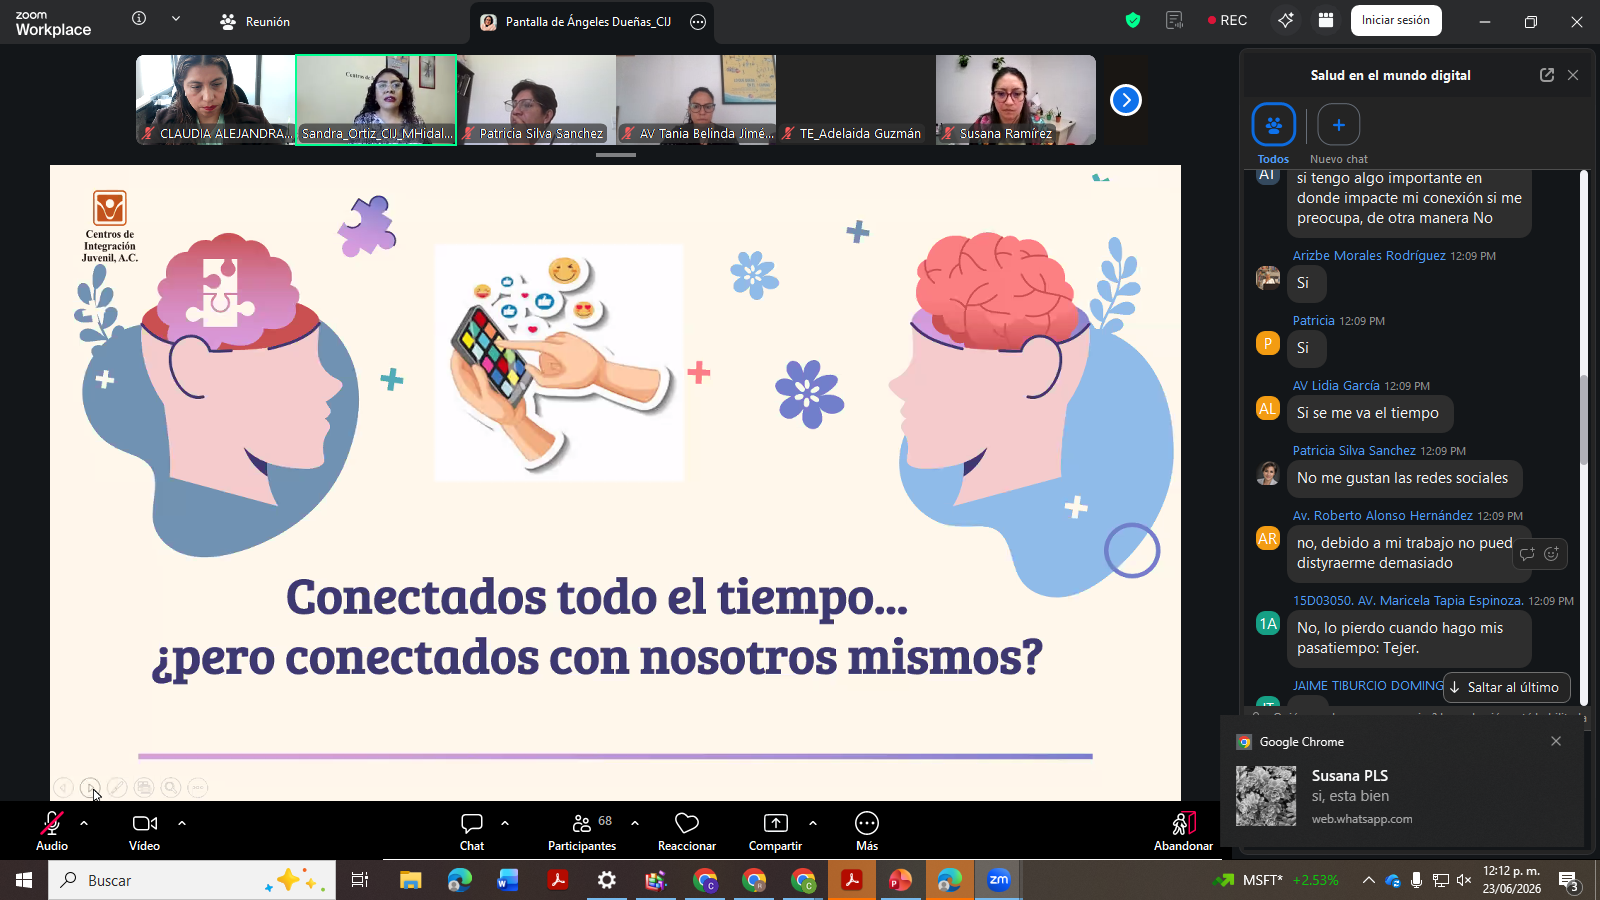Image resolution: width=1600 pixels, height=900 pixels.
Task: Click message 'Si se me va el tiempo'
Action: (1368, 413)
